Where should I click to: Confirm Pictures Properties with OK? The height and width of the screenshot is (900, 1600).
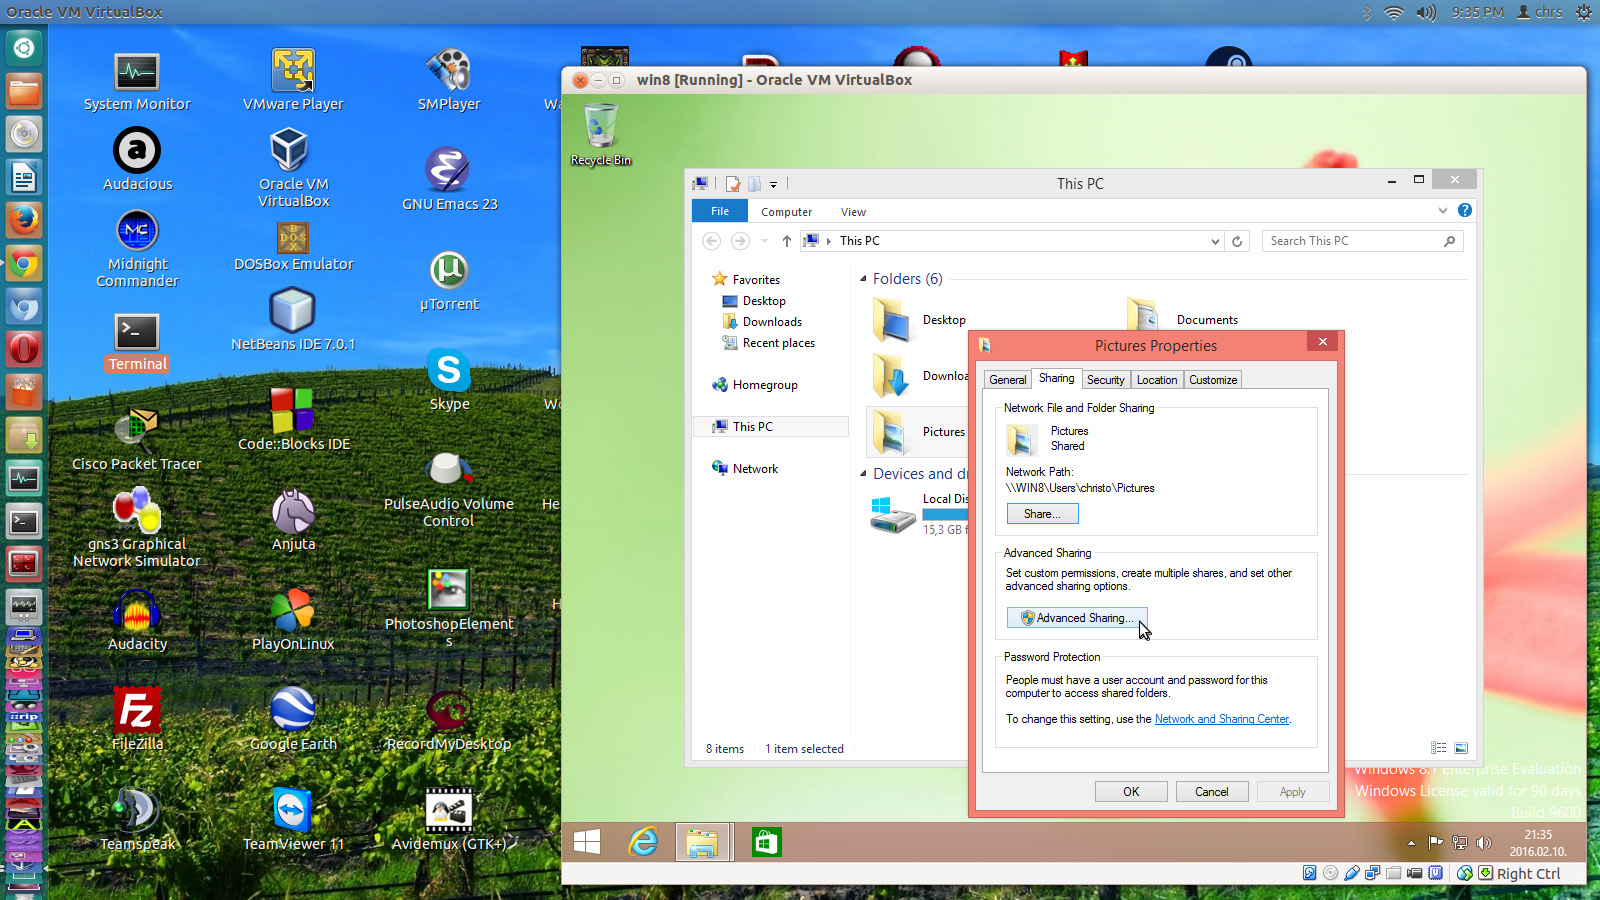click(1131, 791)
